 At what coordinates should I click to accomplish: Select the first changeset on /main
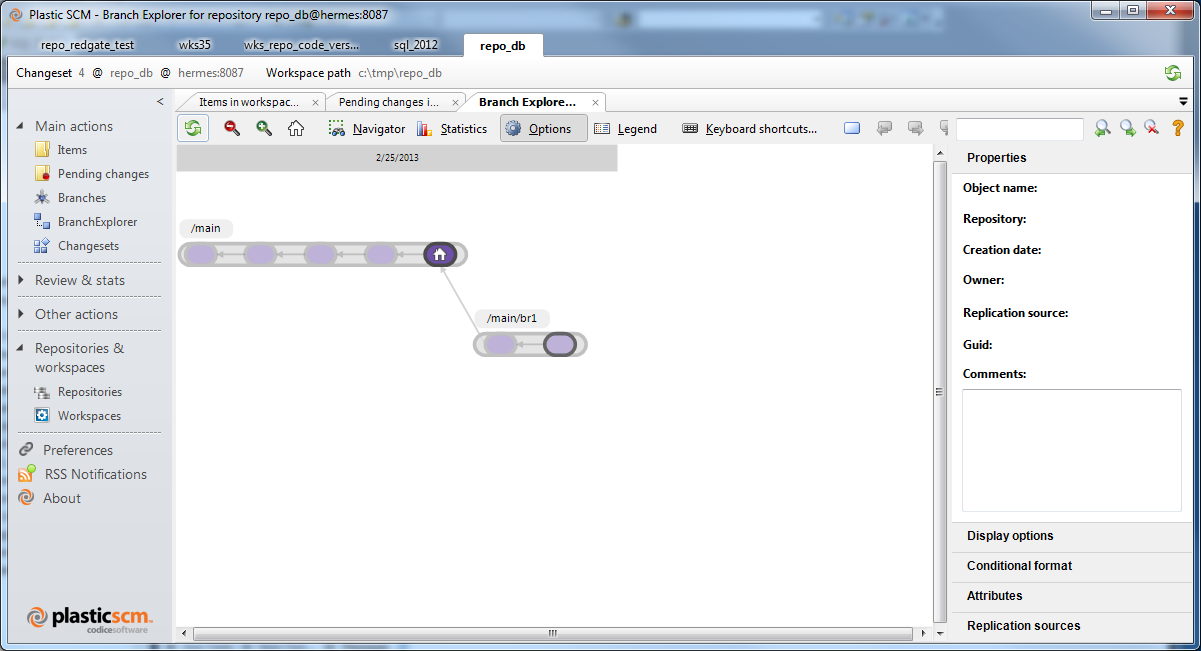coord(200,255)
